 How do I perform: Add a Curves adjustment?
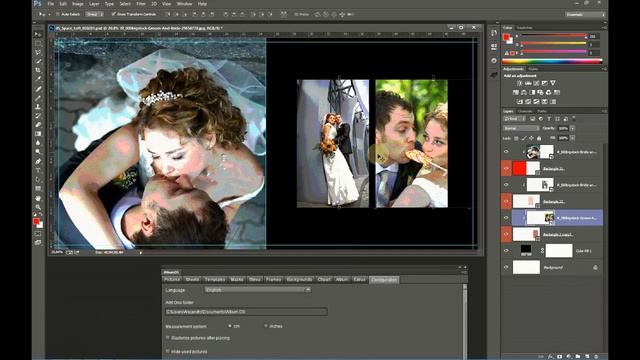coord(536,83)
